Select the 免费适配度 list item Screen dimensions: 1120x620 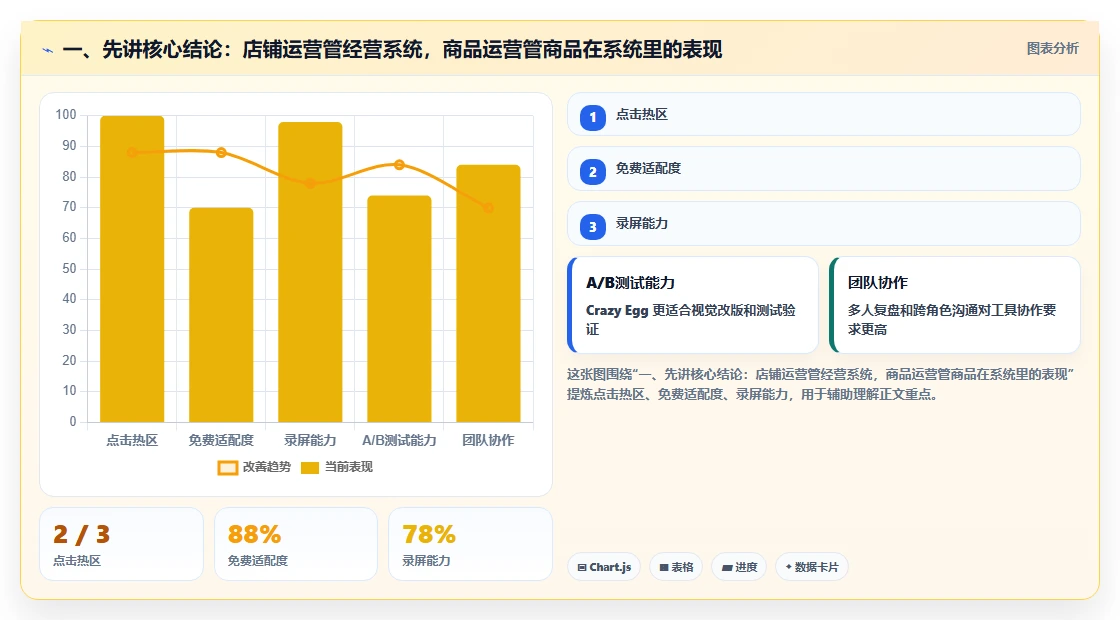(x=824, y=169)
